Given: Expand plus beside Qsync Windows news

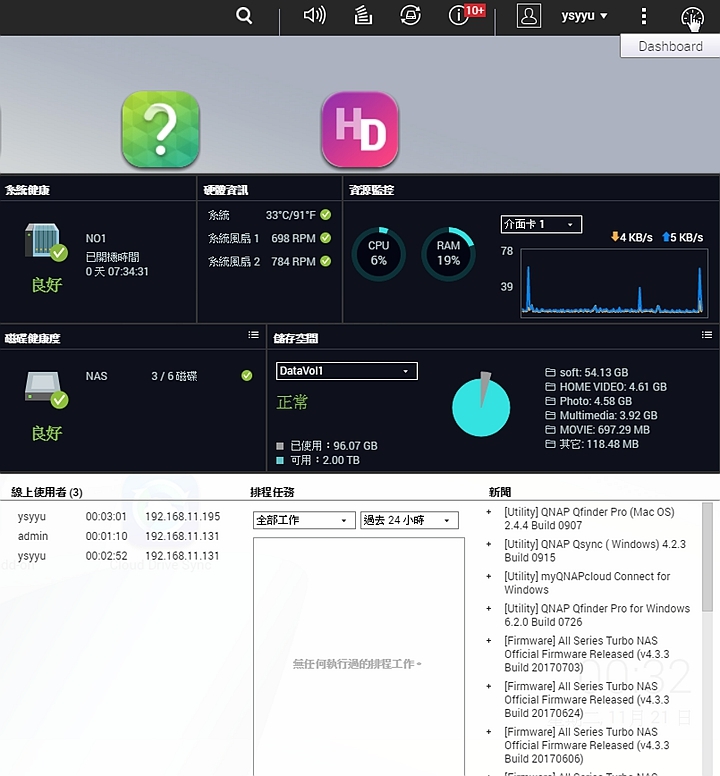Looking at the screenshot, I should (489, 544).
